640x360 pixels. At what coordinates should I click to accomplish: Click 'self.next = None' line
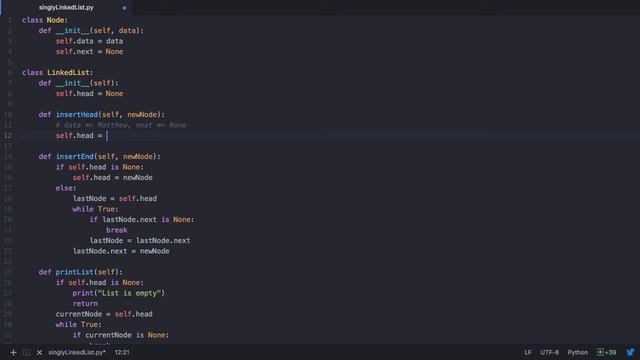[x=89, y=52]
